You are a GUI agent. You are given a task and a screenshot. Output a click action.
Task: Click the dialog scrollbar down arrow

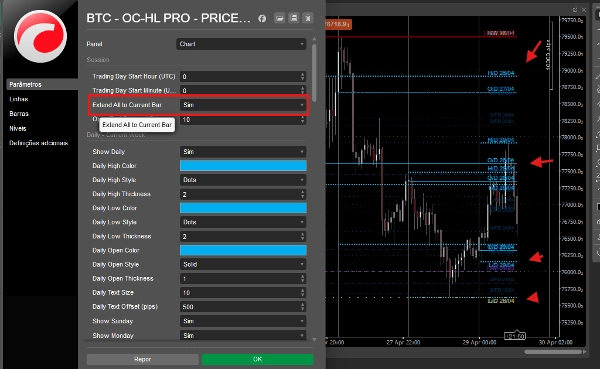314,340
